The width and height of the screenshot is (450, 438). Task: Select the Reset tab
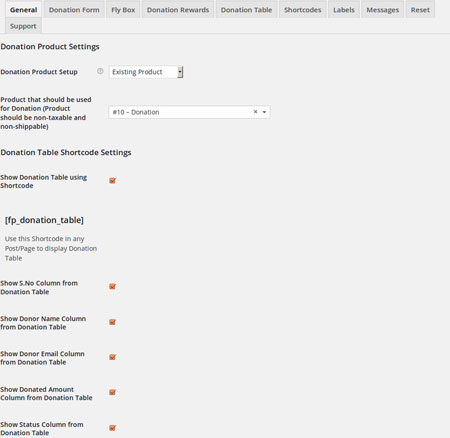pos(420,10)
